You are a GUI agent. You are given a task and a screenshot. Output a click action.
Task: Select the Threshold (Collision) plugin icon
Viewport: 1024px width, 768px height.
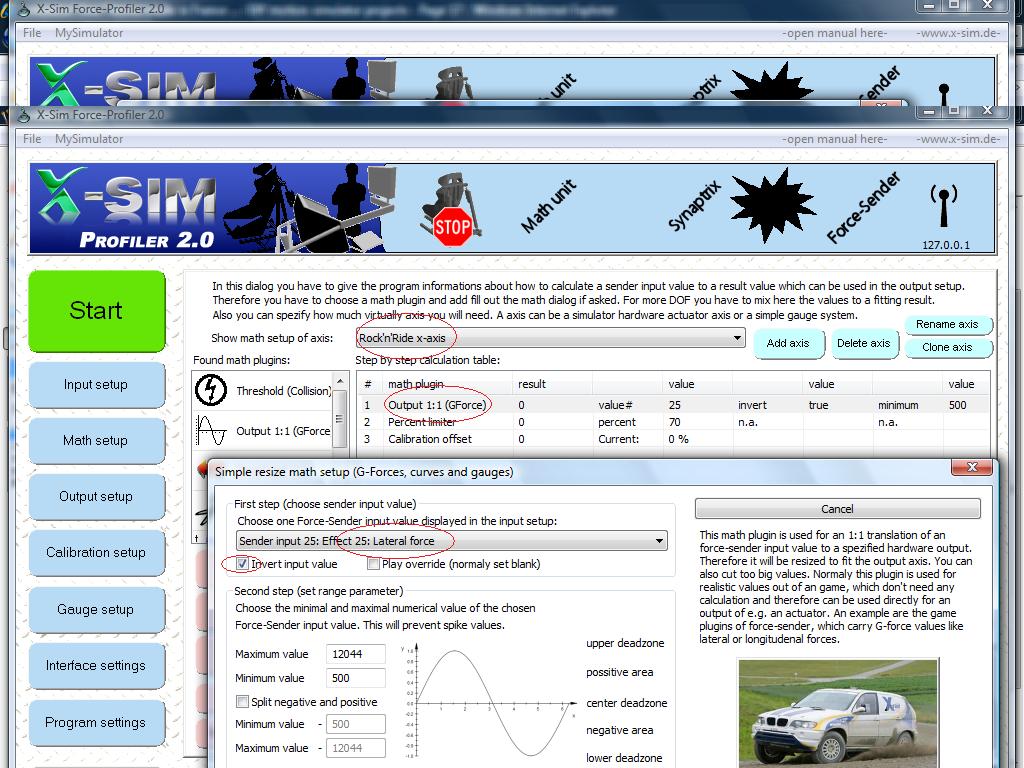211,390
